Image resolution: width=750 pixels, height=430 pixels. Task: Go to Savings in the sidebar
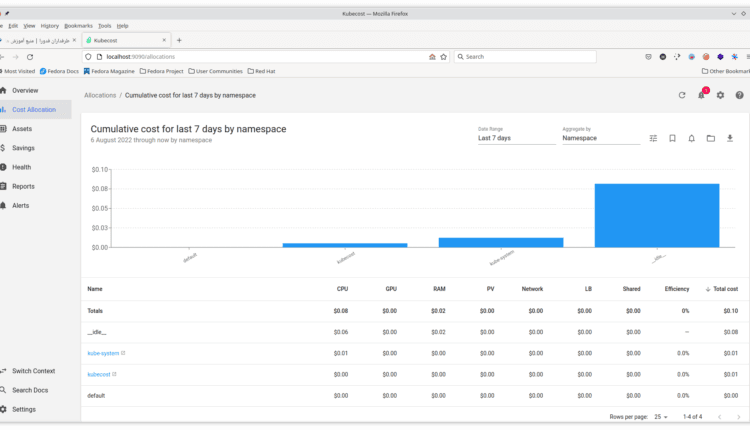pyautogui.click(x=23, y=147)
